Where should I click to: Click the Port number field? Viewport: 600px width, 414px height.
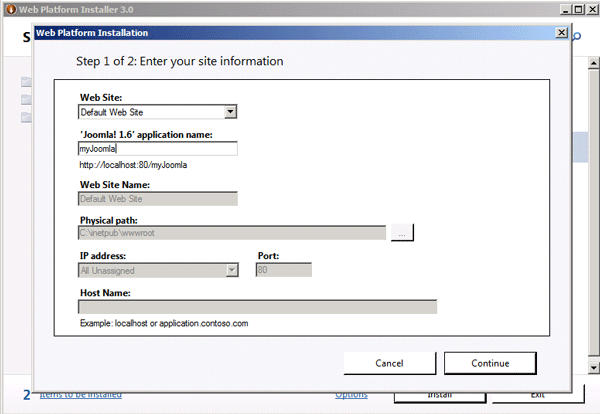[284, 269]
